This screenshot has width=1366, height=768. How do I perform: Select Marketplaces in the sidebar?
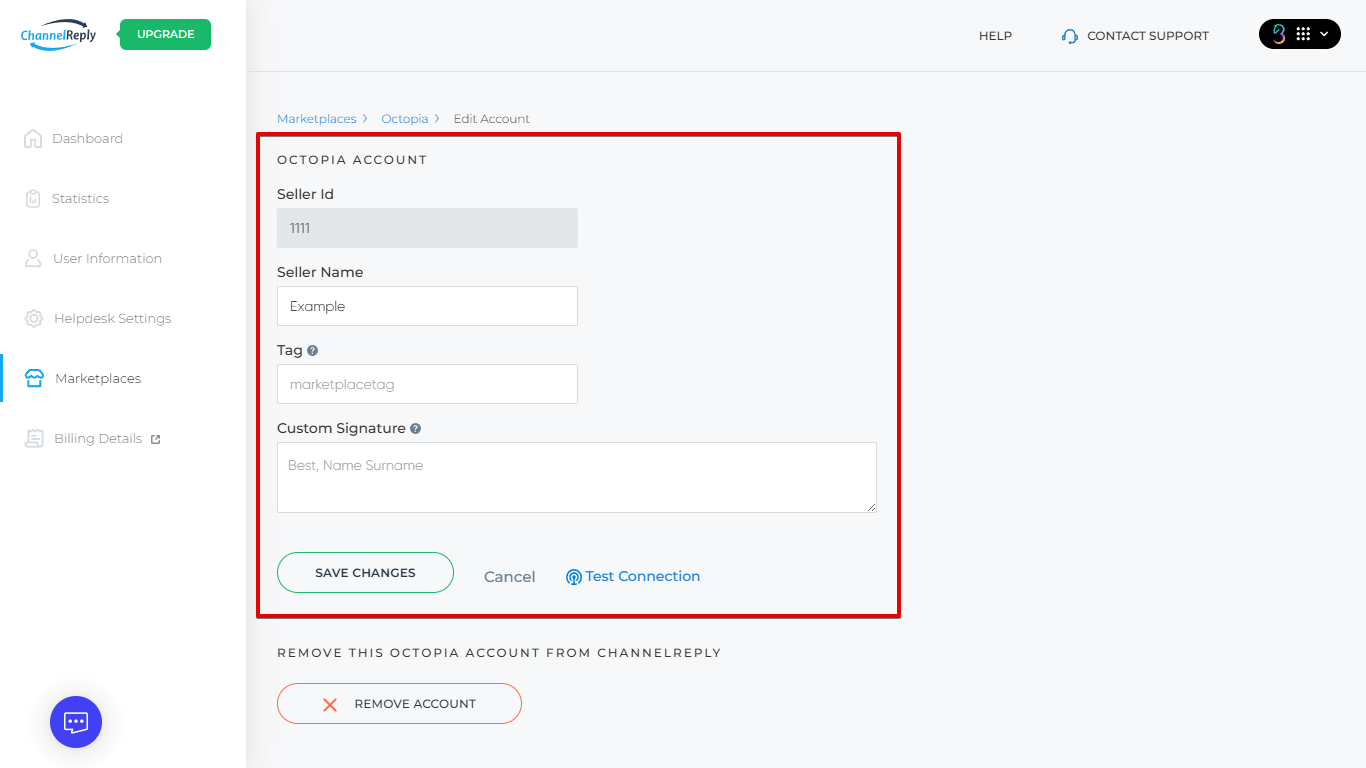click(98, 378)
